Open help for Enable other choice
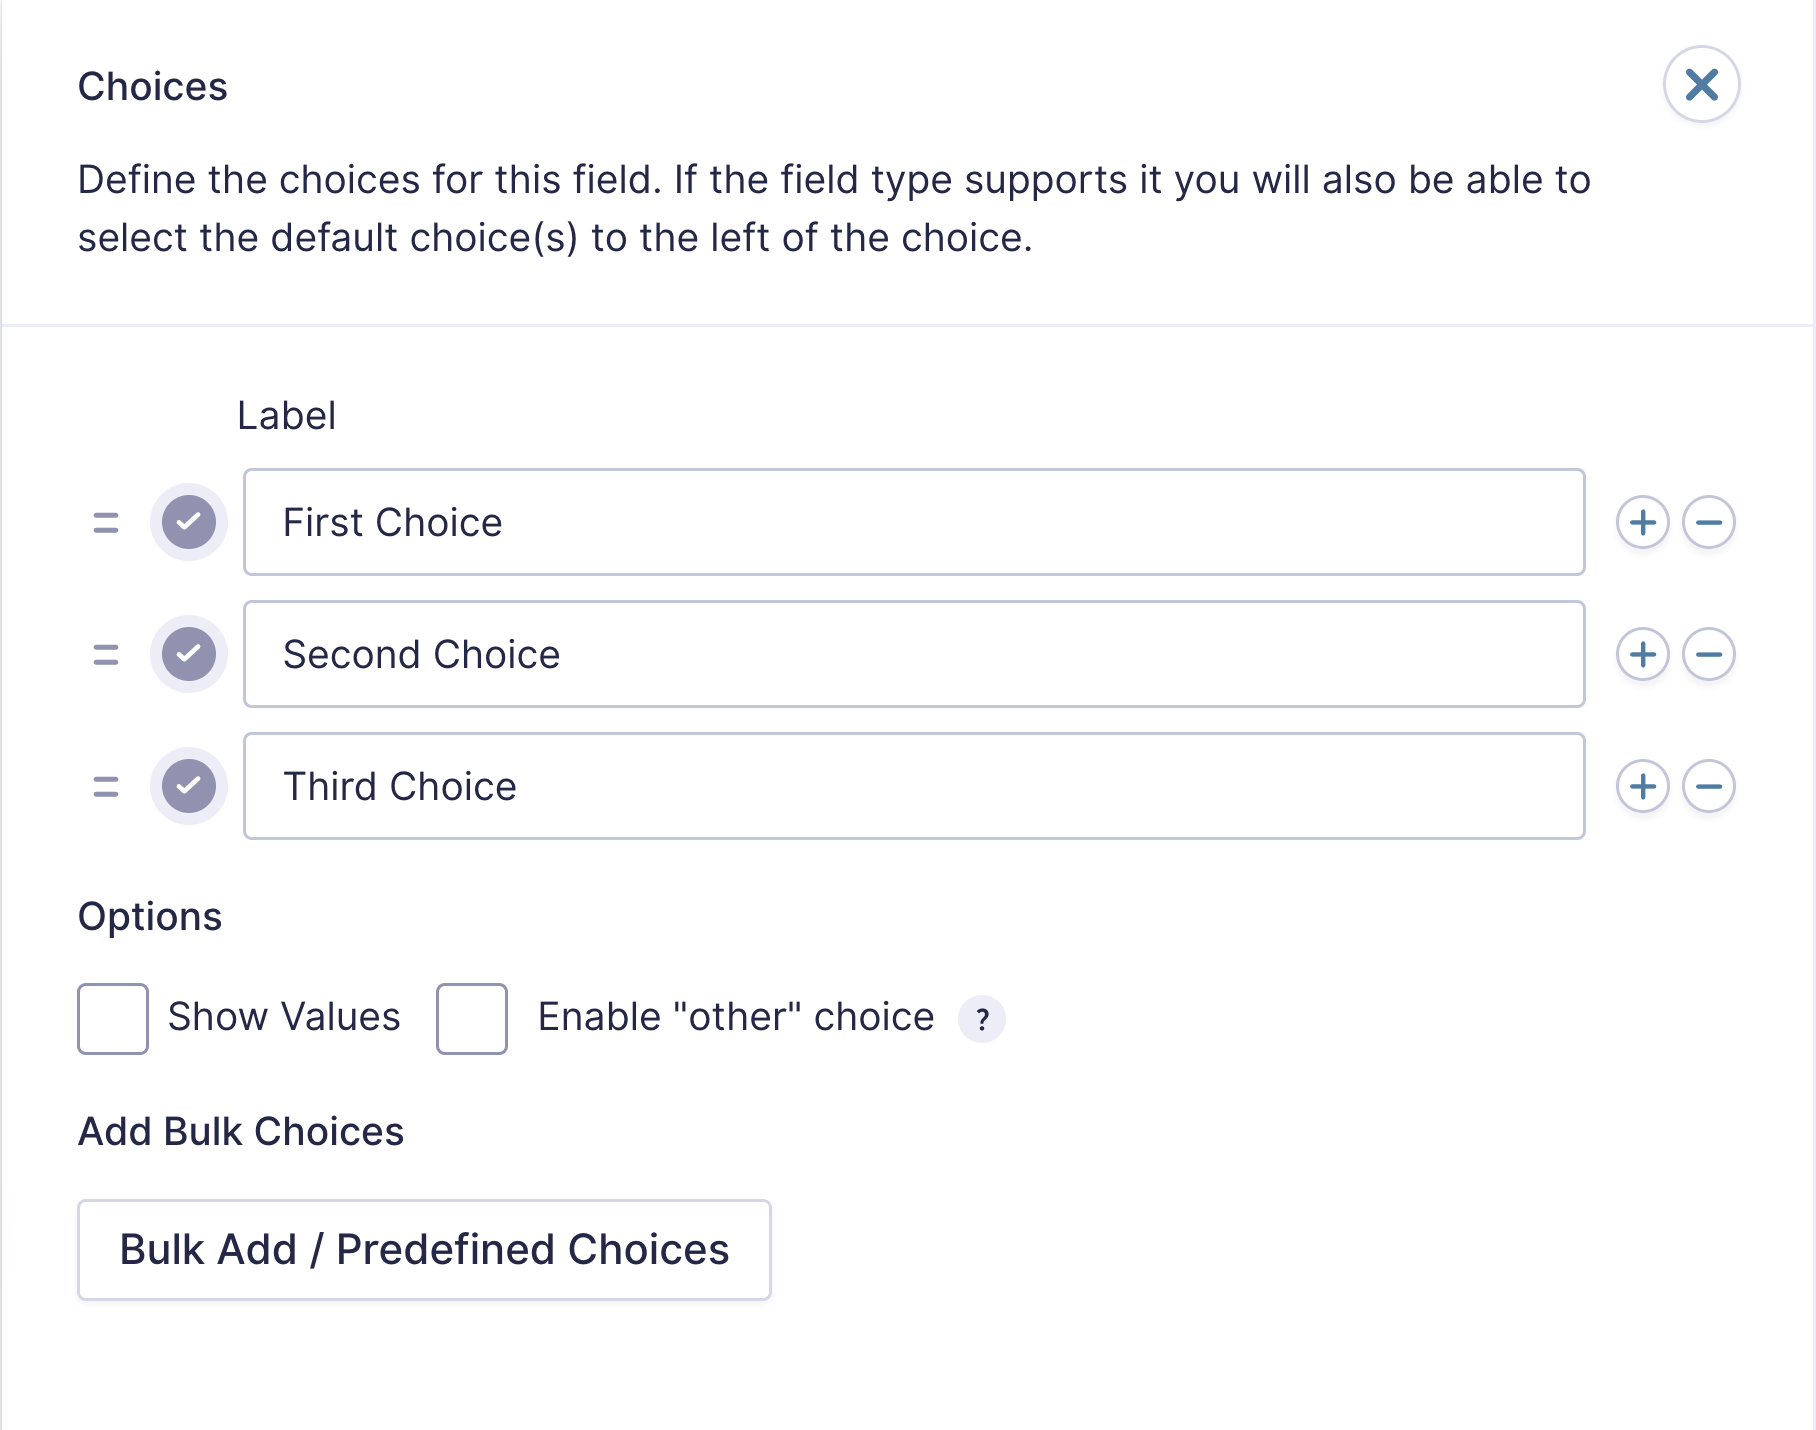 (983, 1019)
